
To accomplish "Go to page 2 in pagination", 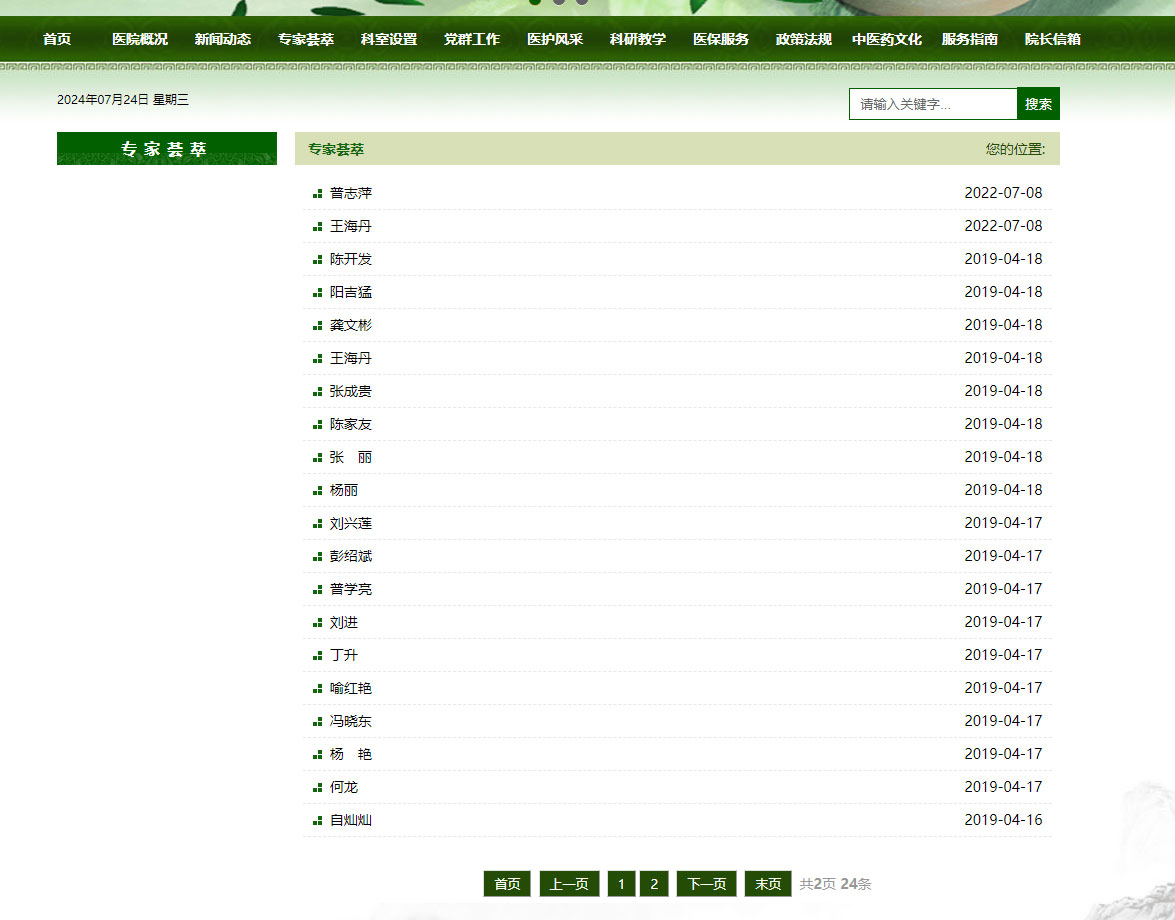I will pyautogui.click(x=654, y=884).
